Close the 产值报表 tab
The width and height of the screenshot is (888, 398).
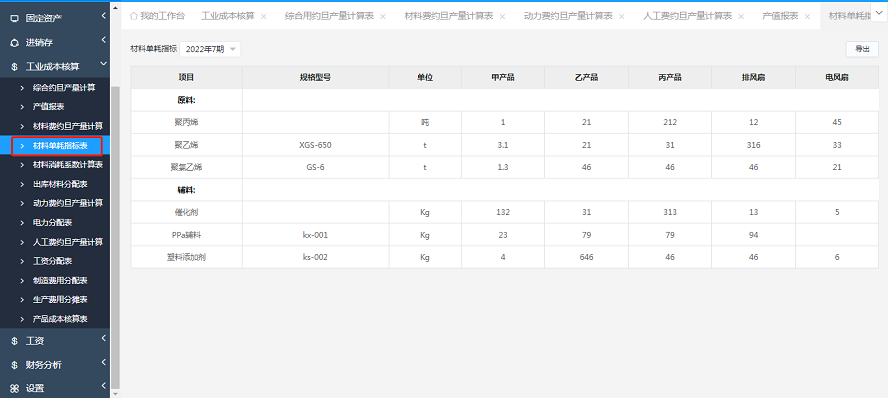tap(808, 16)
